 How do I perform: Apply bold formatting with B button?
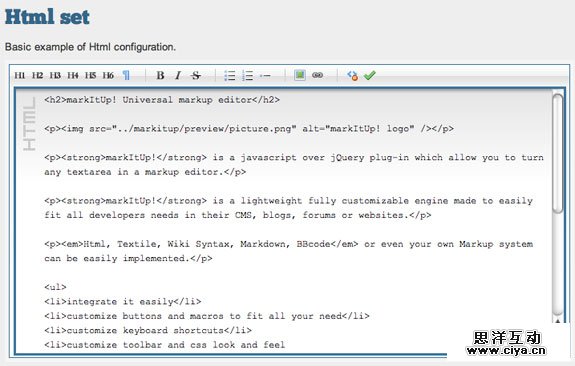pyautogui.click(x=160, y=76)
